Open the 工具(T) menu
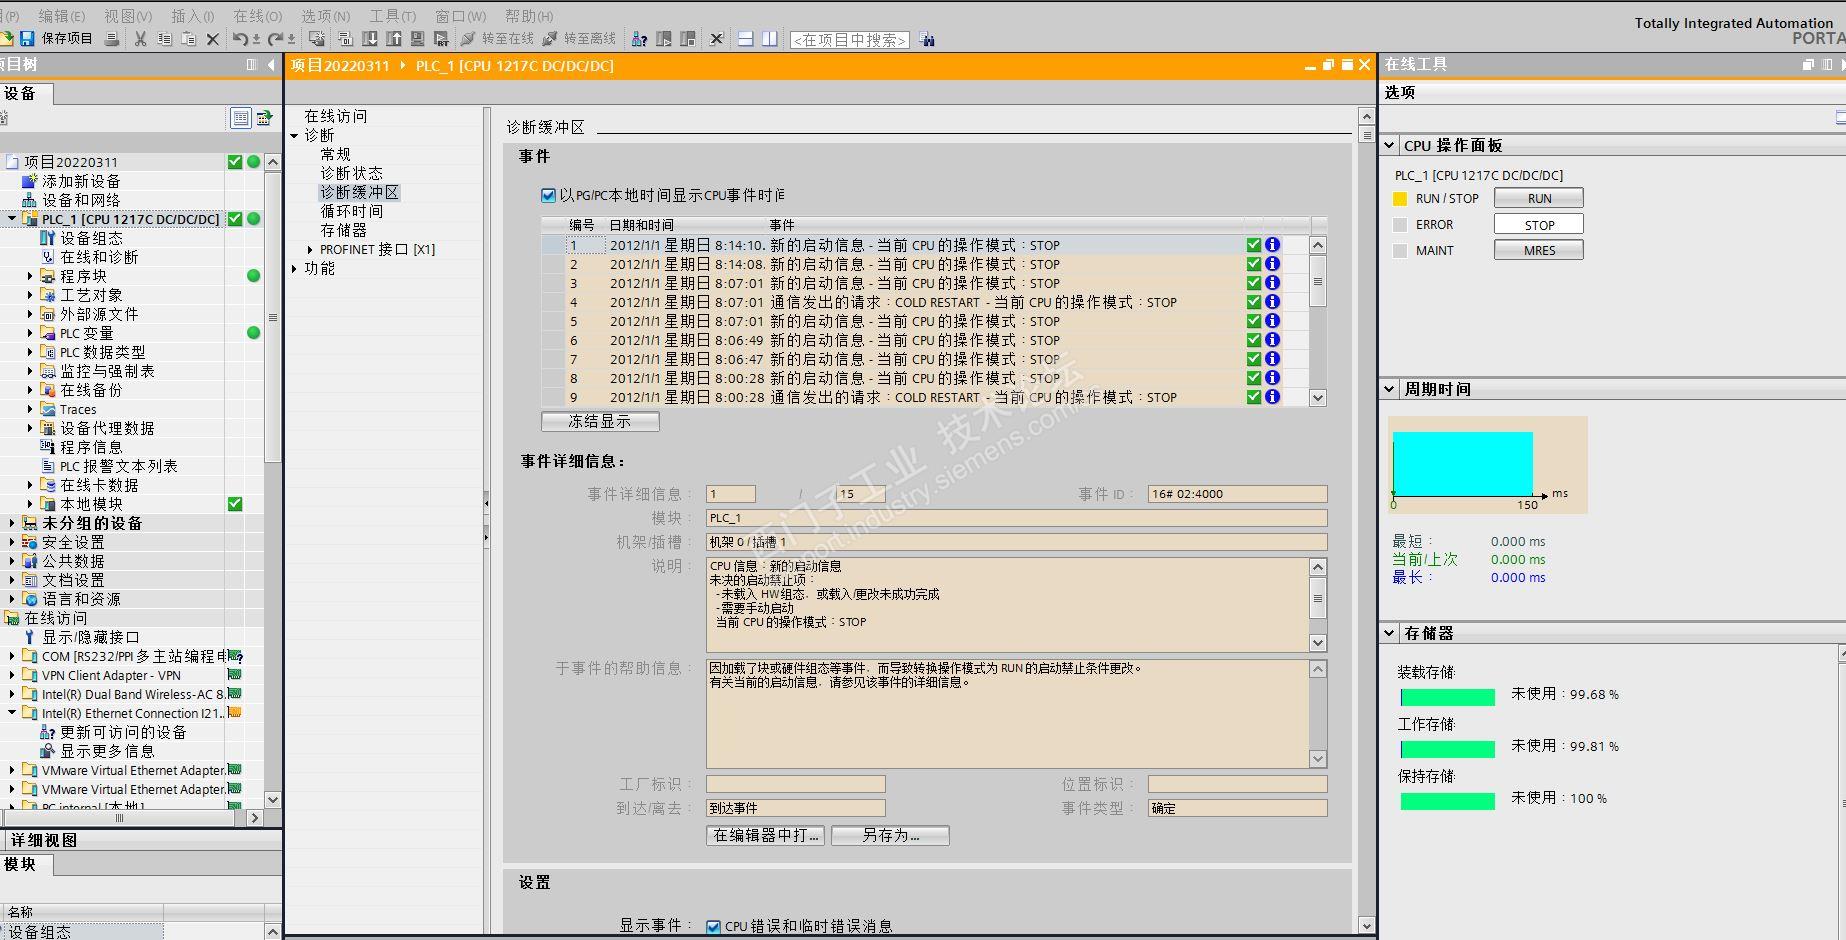Screen dimensions: 1846x940 [393, 16]
